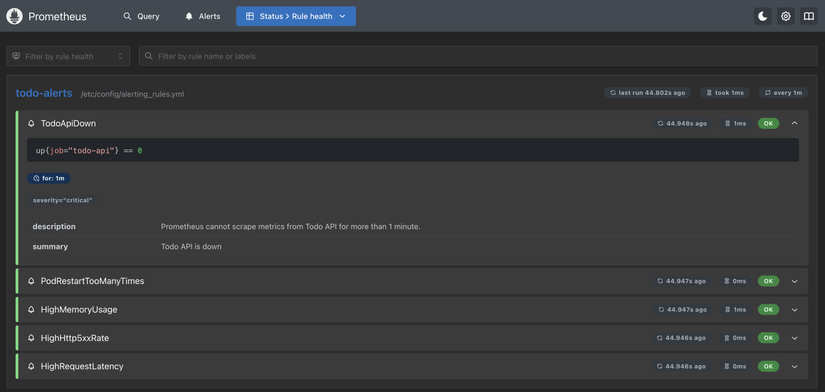The width and height of the screenshot is (825, 392).
Task: Click the 0ms duration badge for HighRequestLatency
Action: click(x=736, y=366)
